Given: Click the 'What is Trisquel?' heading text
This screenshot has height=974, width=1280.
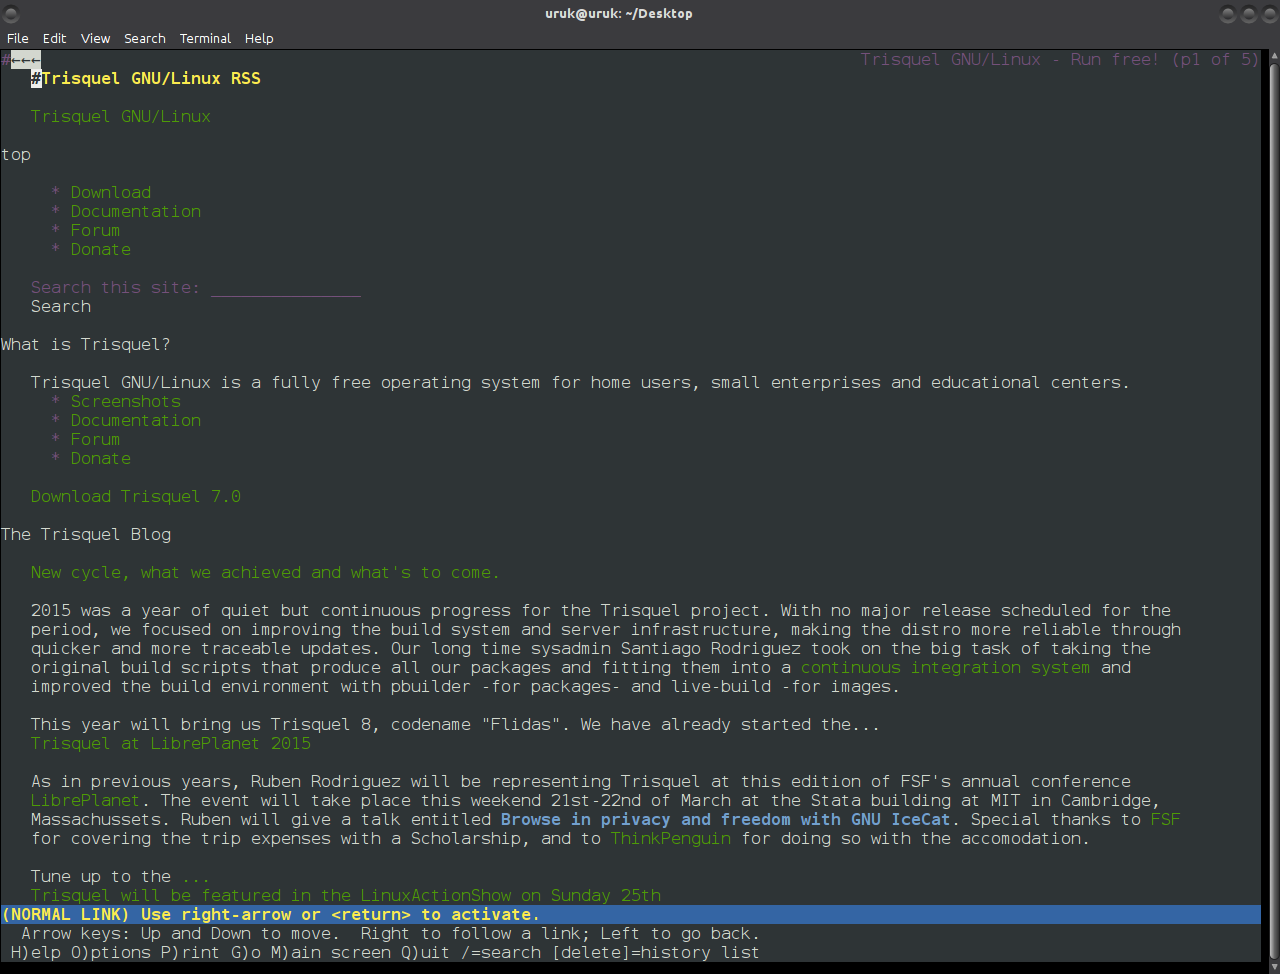Looking at the screenshot, I should (x=86, y=344).
